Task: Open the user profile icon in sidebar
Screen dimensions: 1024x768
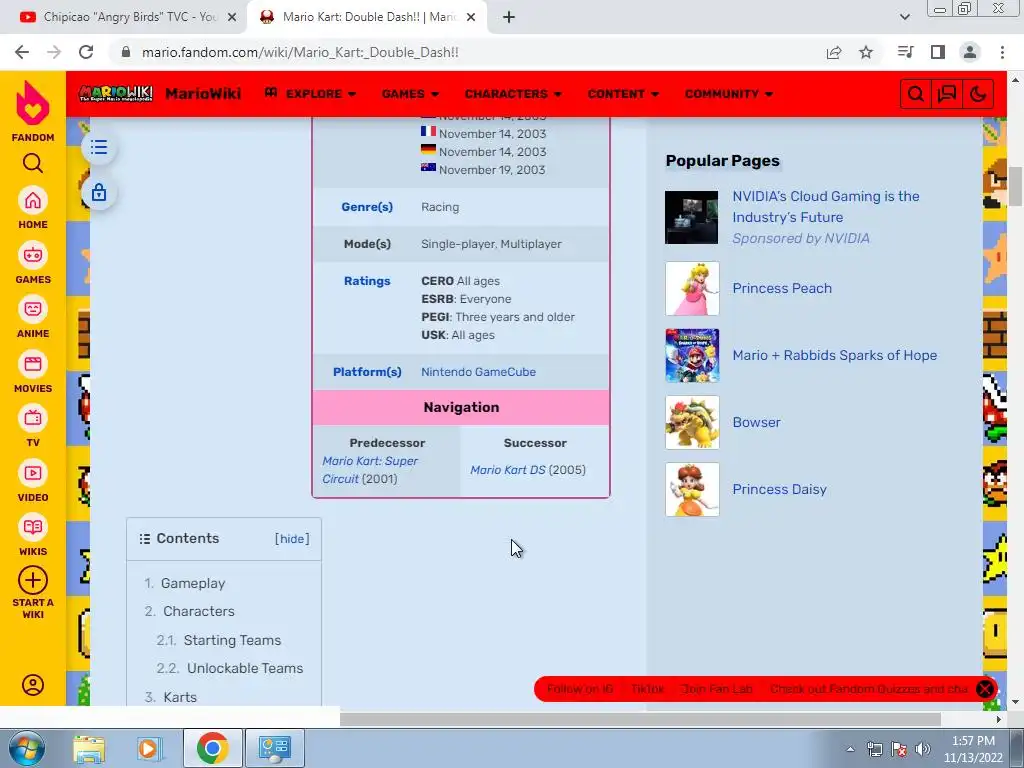Action: coord(33,684)
